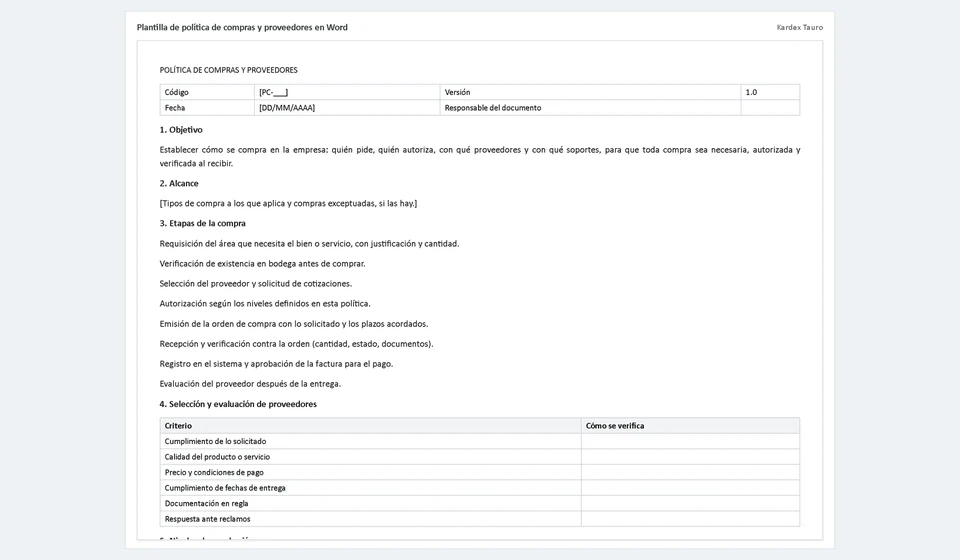Click the 'Responsable del documento' cell

coord(590,108)
